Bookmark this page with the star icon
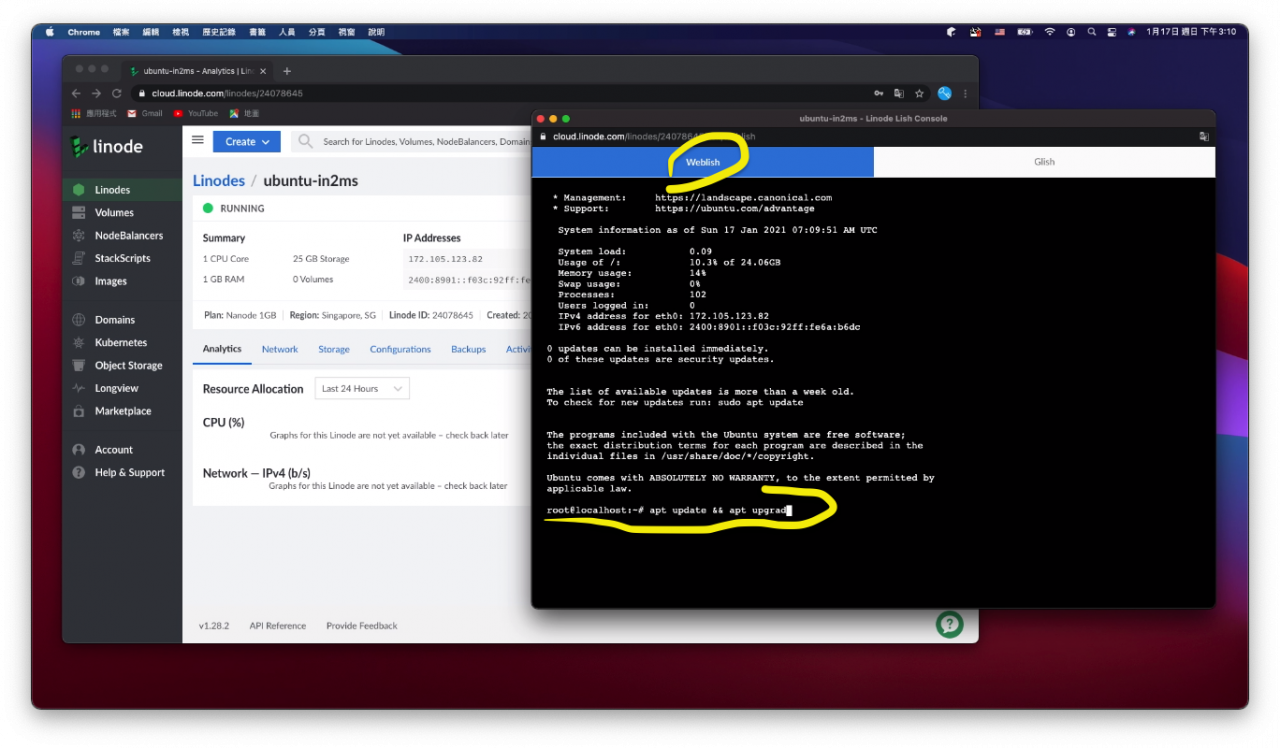 point(919,93)
